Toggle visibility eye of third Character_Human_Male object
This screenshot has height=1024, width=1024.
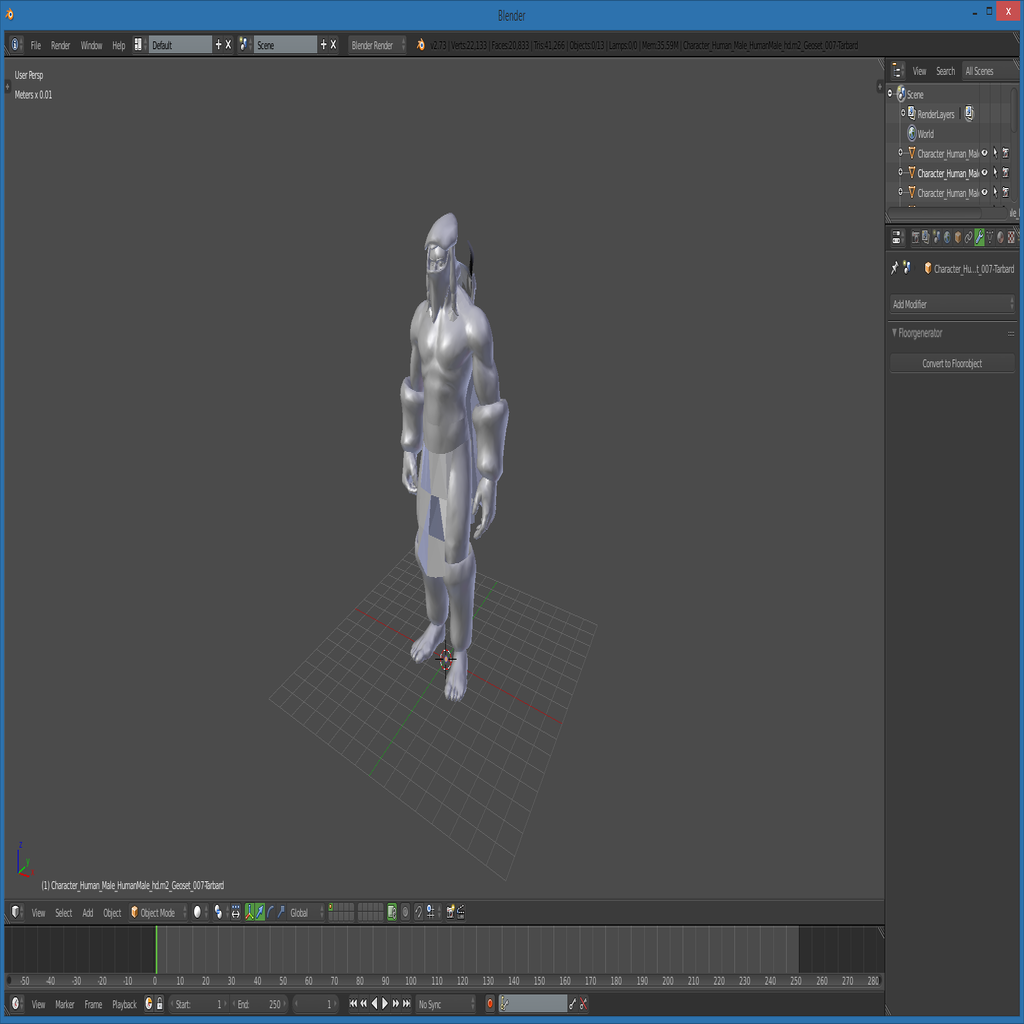coord(984,192)
